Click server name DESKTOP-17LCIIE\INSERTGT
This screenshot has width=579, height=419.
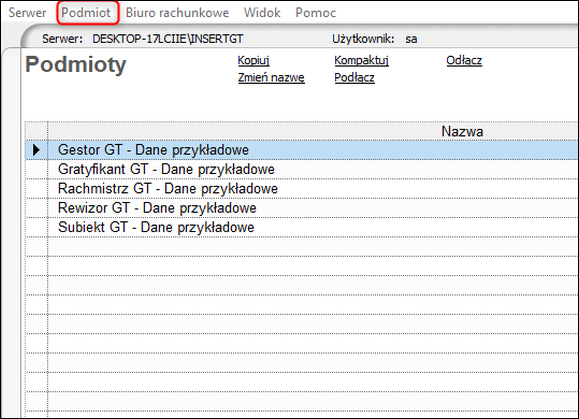pos(168,39)
